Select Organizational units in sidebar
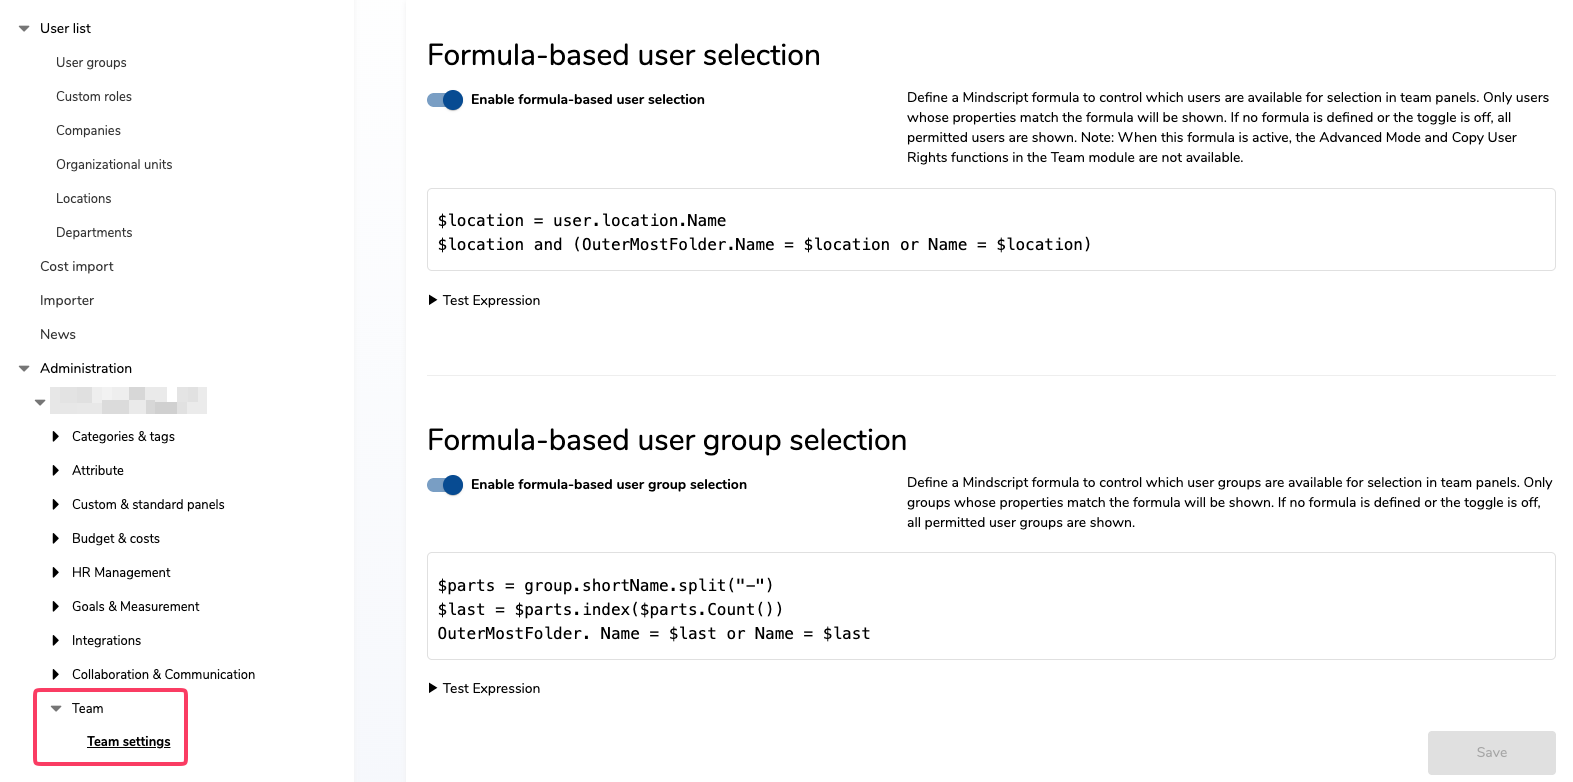The width and height of the screenshot is (1573, 782). tap(114, 165)
